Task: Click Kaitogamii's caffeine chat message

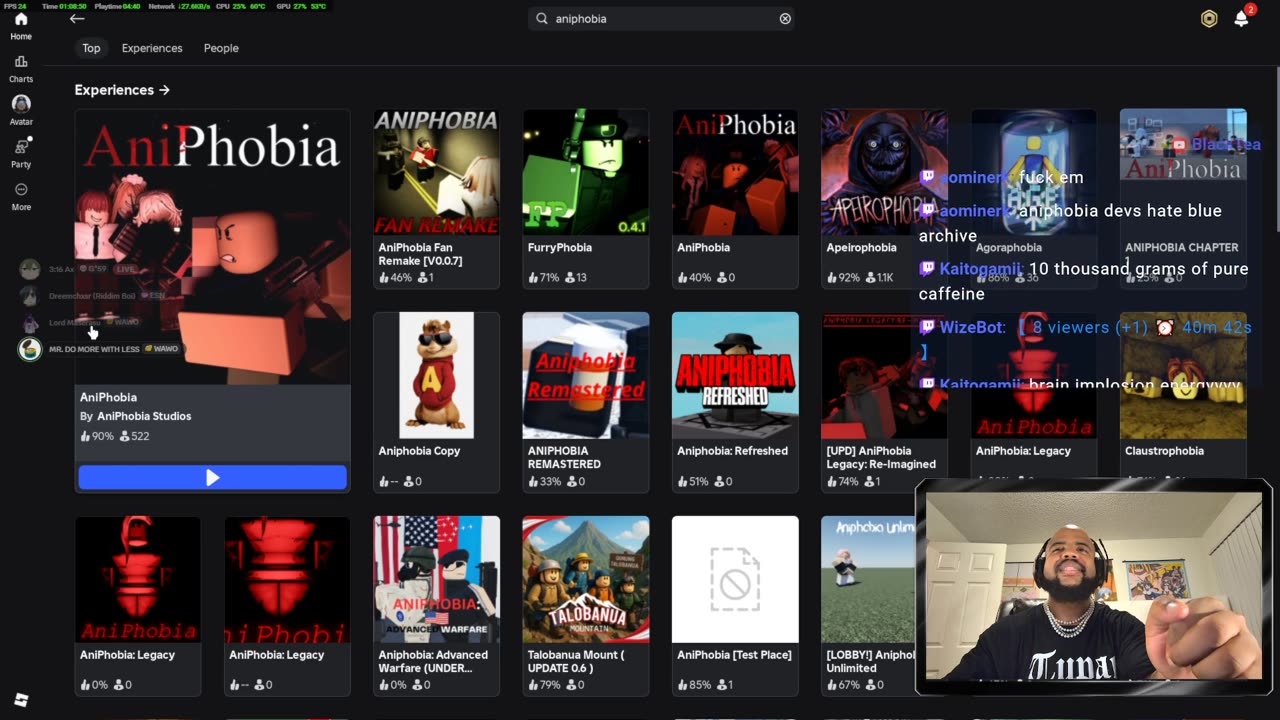Action: coord(1084,281)
